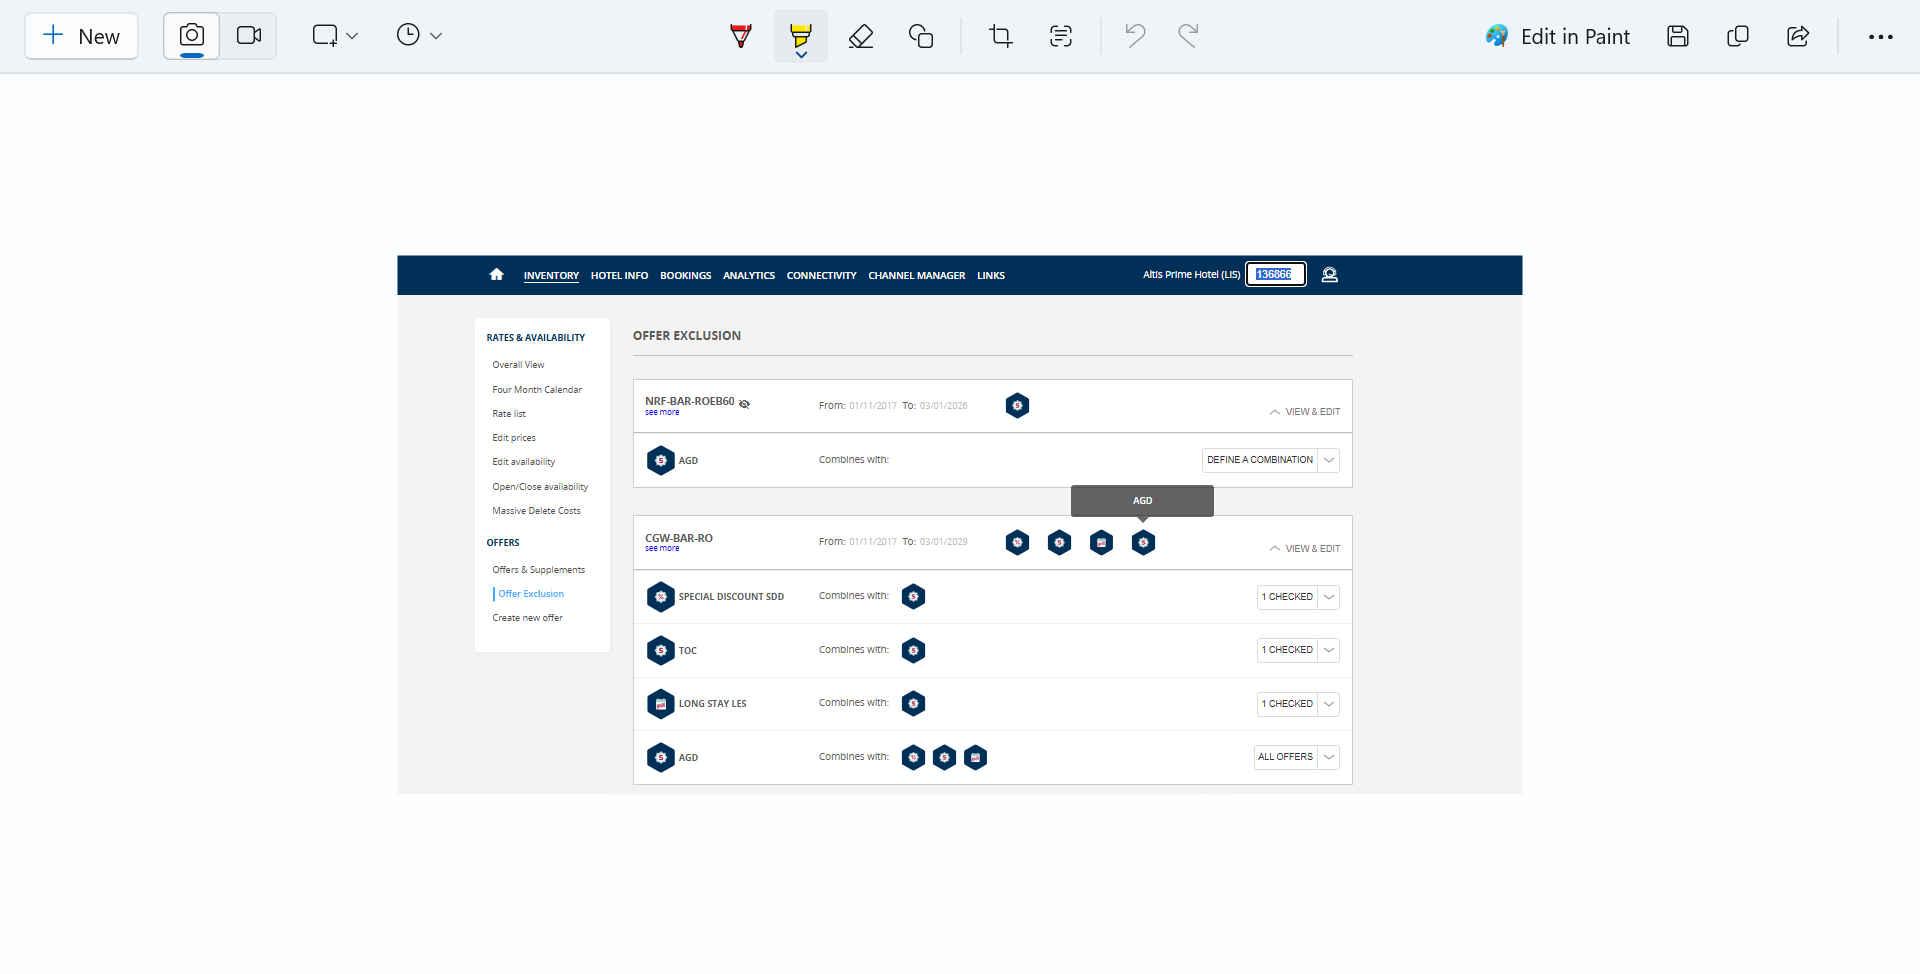Click the hotel ID field showing 136866

[1276, 275]
